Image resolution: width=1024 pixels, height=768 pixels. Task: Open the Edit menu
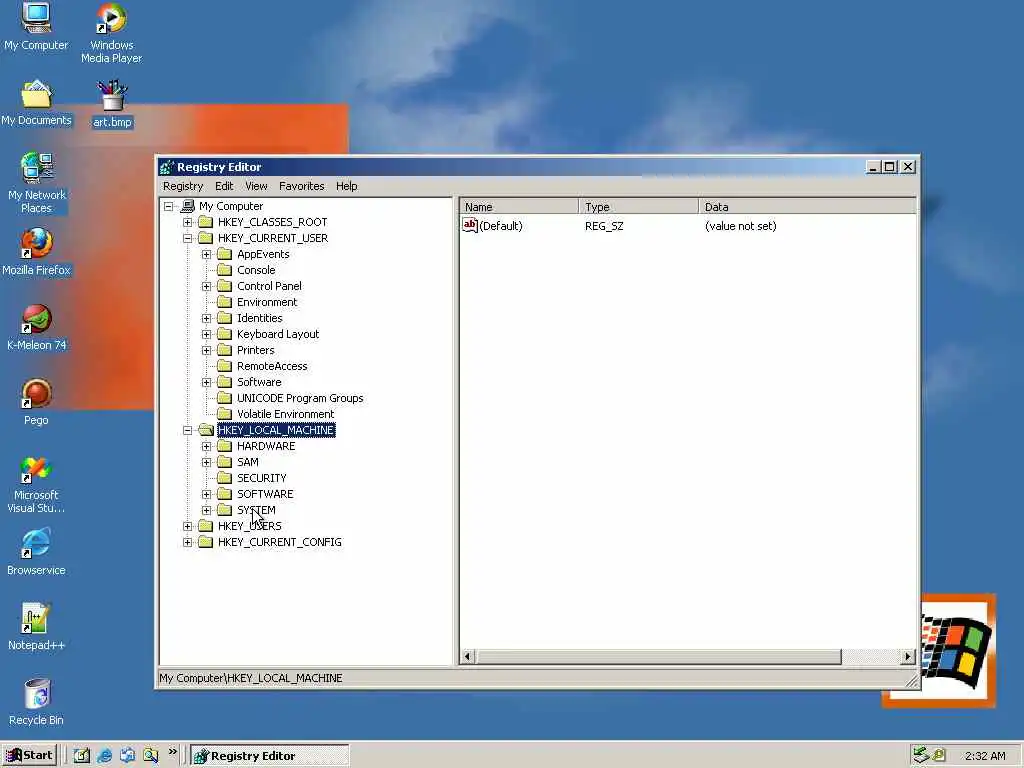coord(224,186)
